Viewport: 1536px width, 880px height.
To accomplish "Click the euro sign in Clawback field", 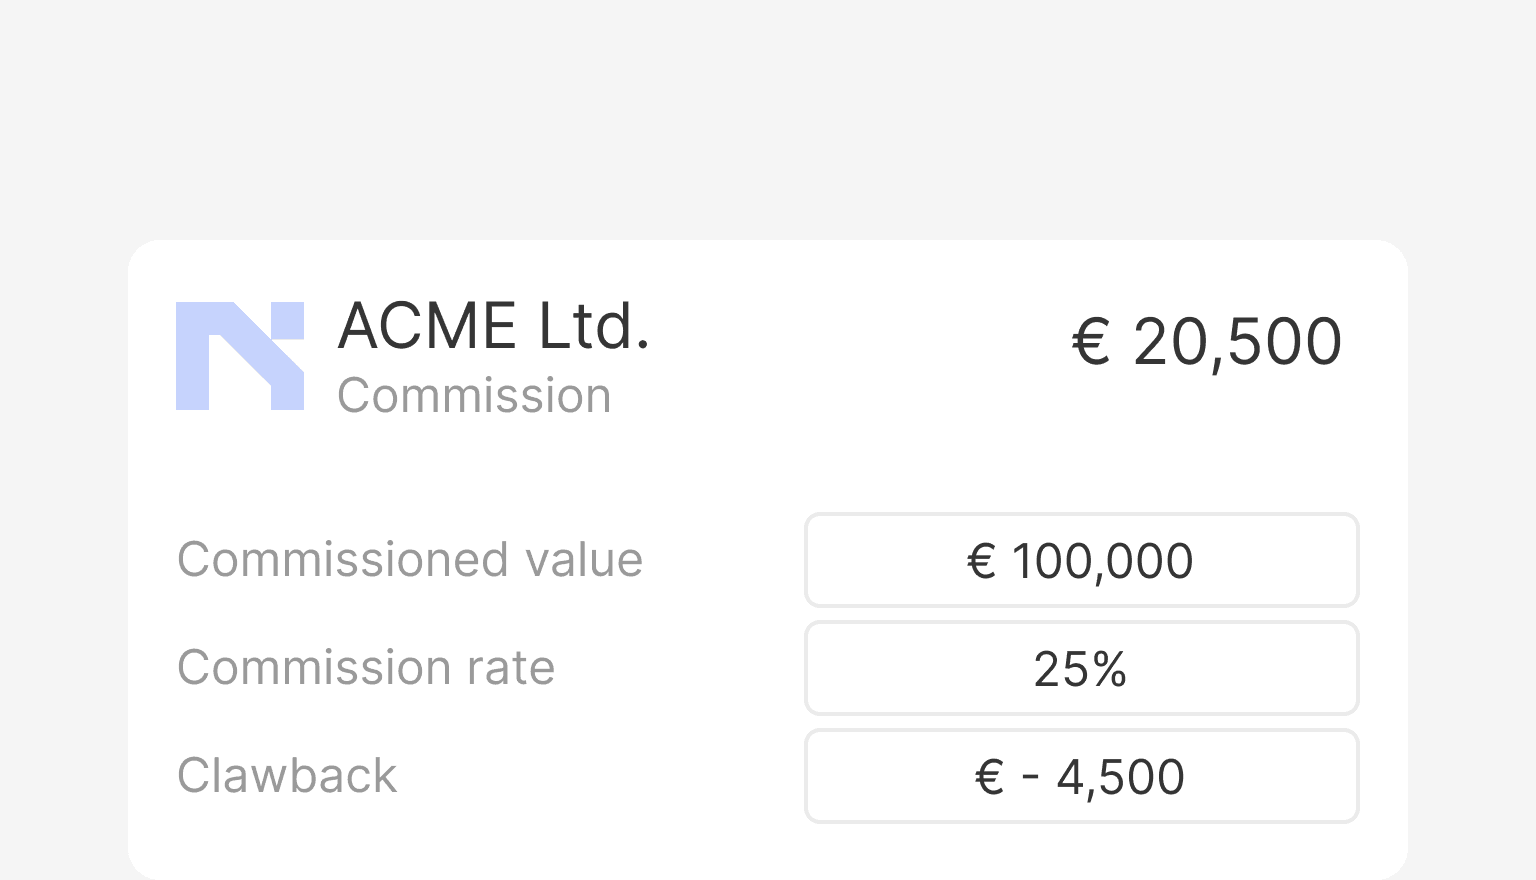I will pos(989,777).
